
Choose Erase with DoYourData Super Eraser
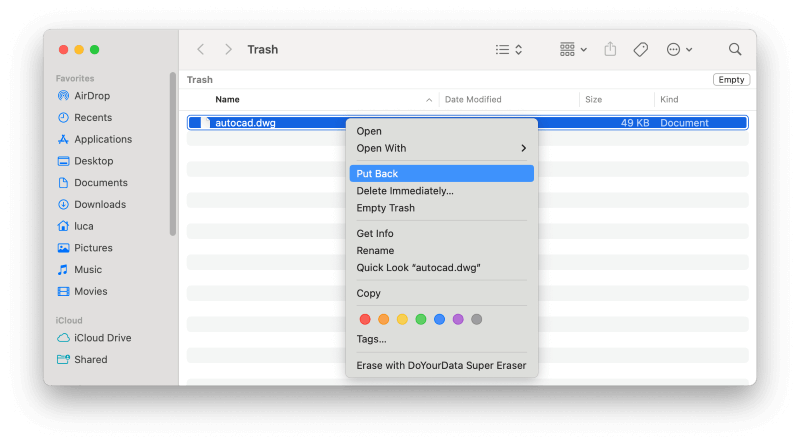point(442,365)
